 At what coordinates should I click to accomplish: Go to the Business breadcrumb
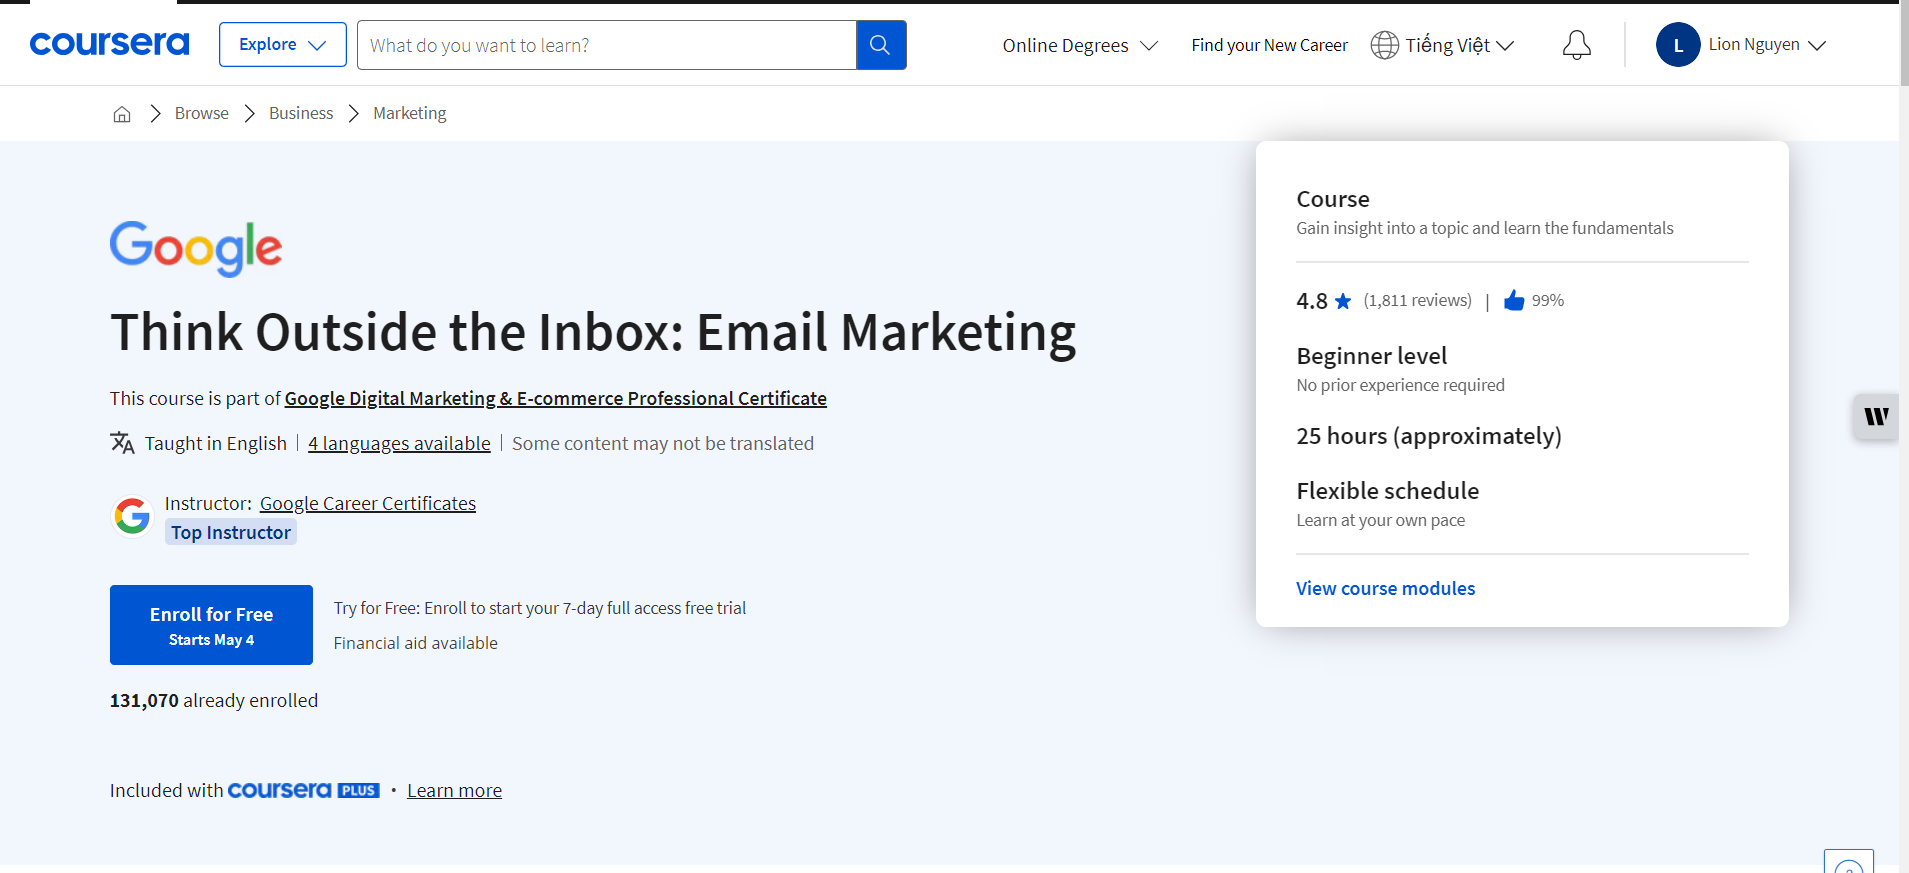tap(301, 114)
